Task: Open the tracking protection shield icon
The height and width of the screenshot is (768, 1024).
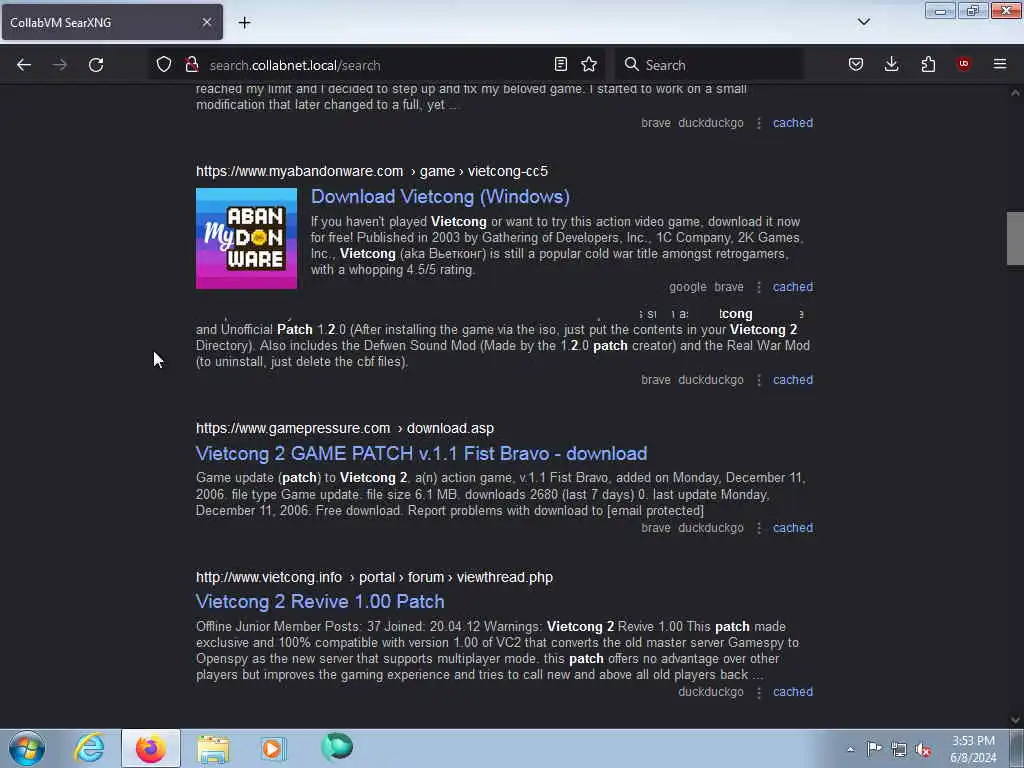Action: click(x=164, y=64)
